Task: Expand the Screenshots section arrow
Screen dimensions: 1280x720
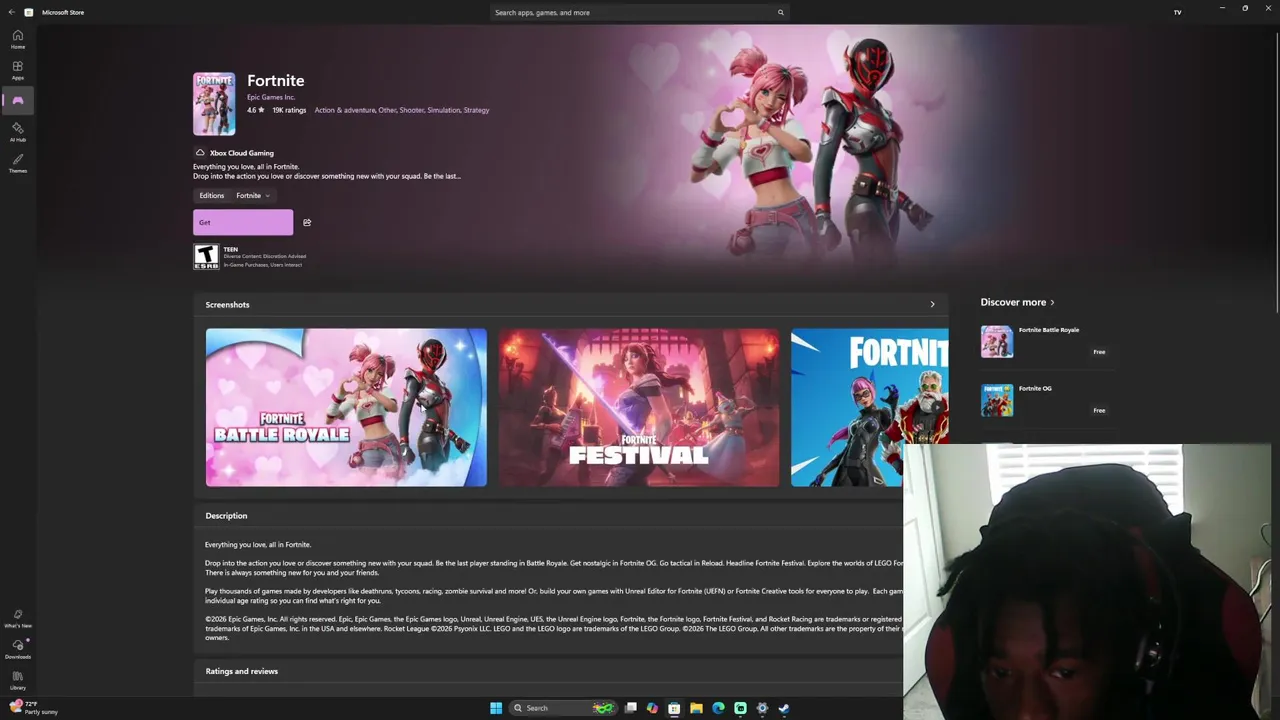Action: coord(932,304)
